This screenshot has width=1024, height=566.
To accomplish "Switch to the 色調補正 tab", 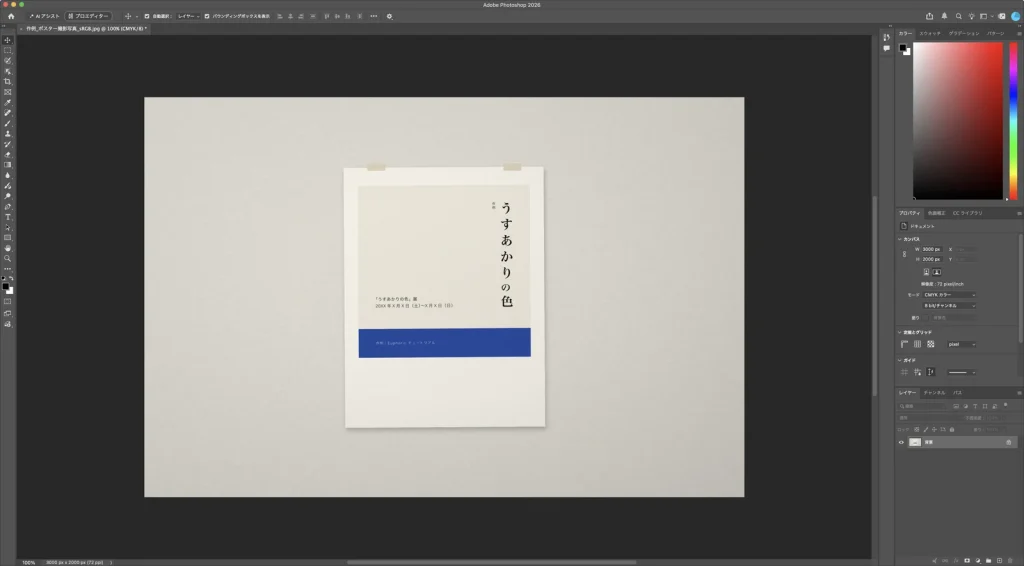I will click(x=936, y=213).
